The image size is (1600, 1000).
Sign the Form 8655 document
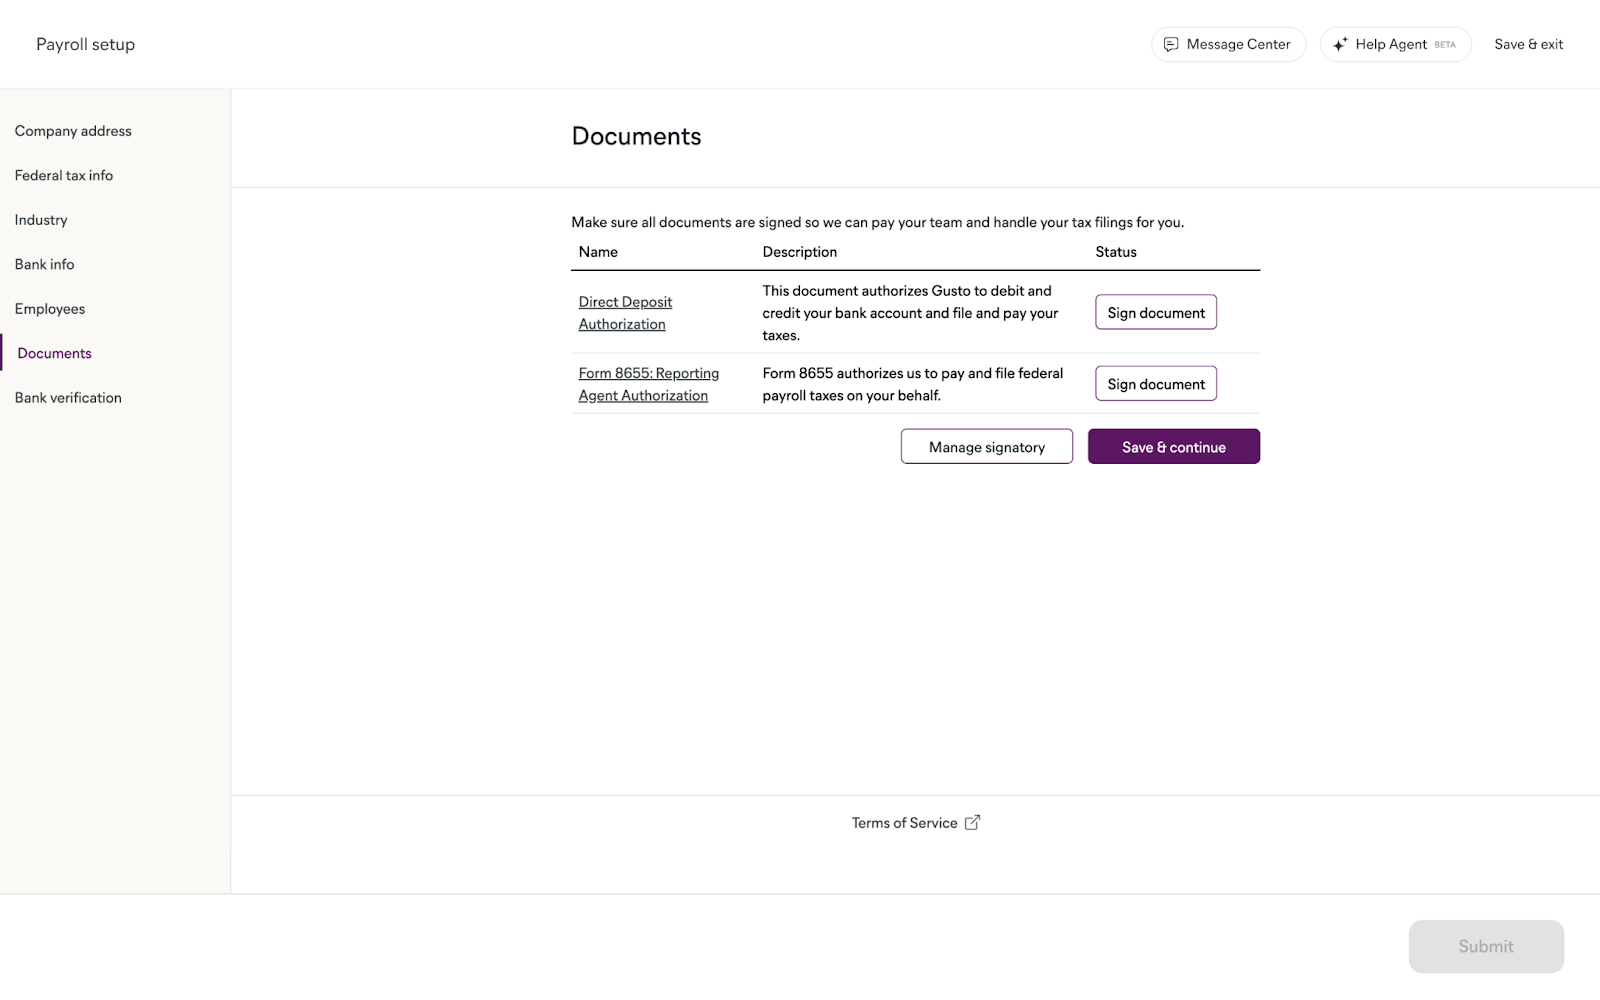click(1155, 384)
